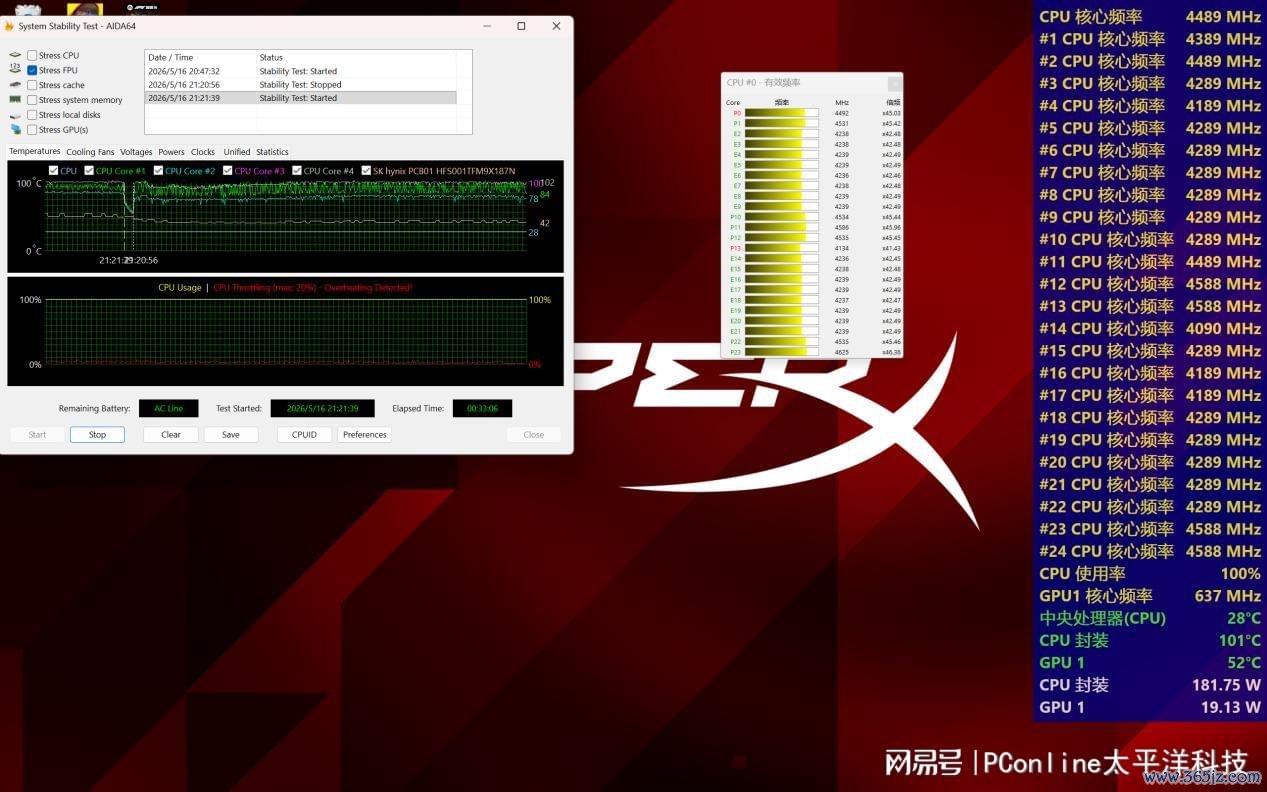Open the Clocks tab
This screenshot has height=792, width=1267.
point(203,152)
